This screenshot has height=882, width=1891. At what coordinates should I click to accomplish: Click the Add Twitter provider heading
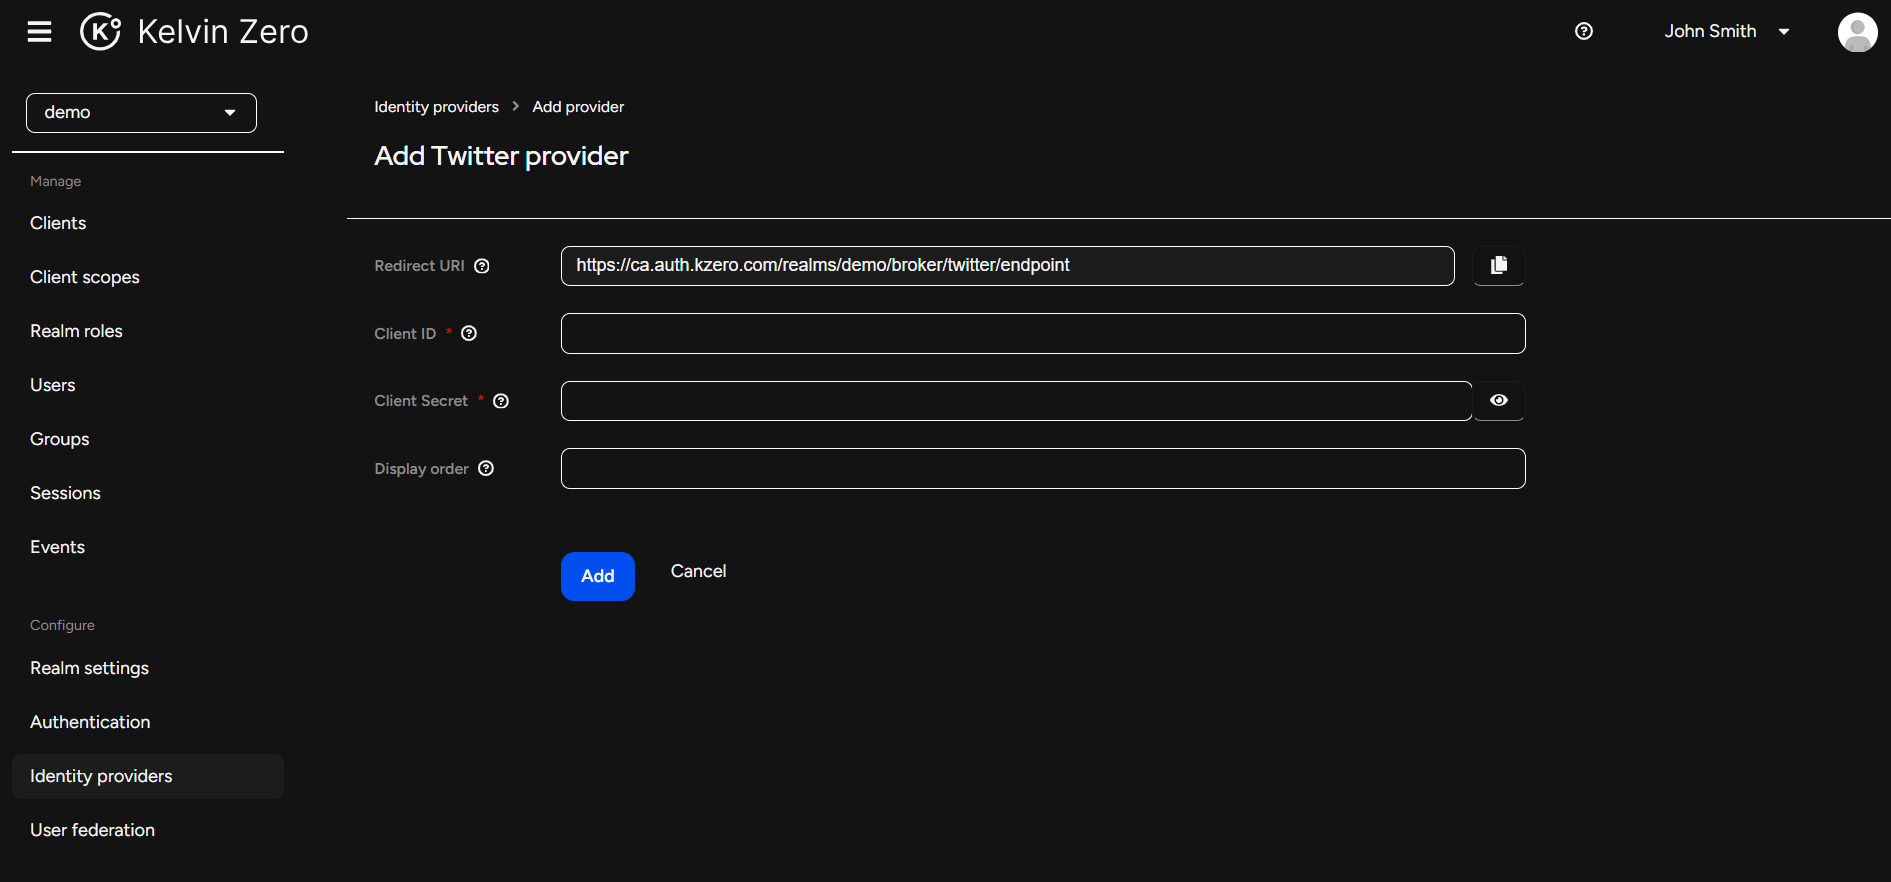pyautogui.click(x=501, y=156)
